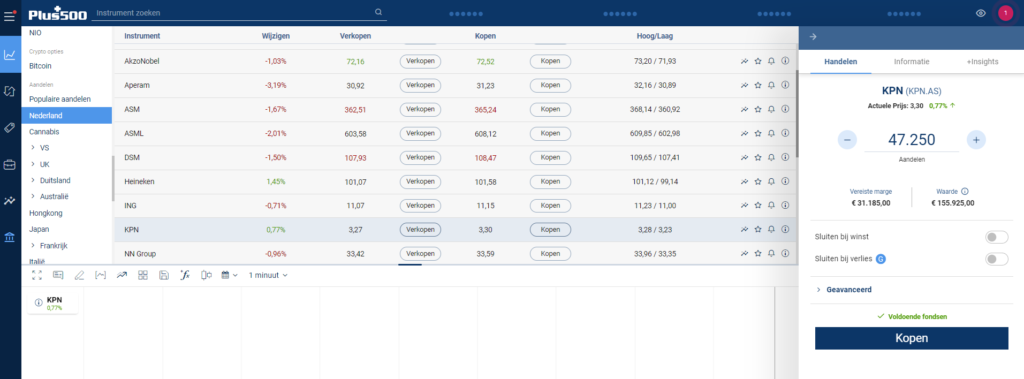Select Hongkong in the category list

46,213
